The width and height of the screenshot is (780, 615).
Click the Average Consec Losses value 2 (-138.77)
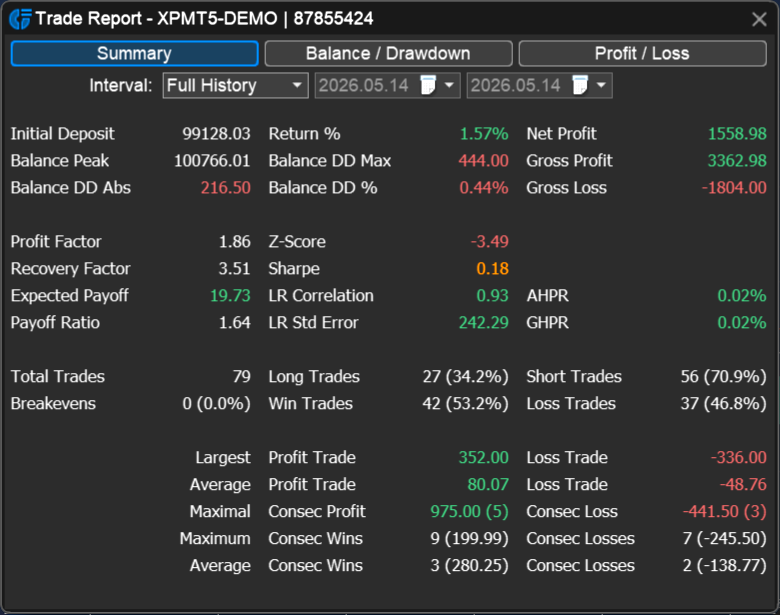tap(725, 565)
